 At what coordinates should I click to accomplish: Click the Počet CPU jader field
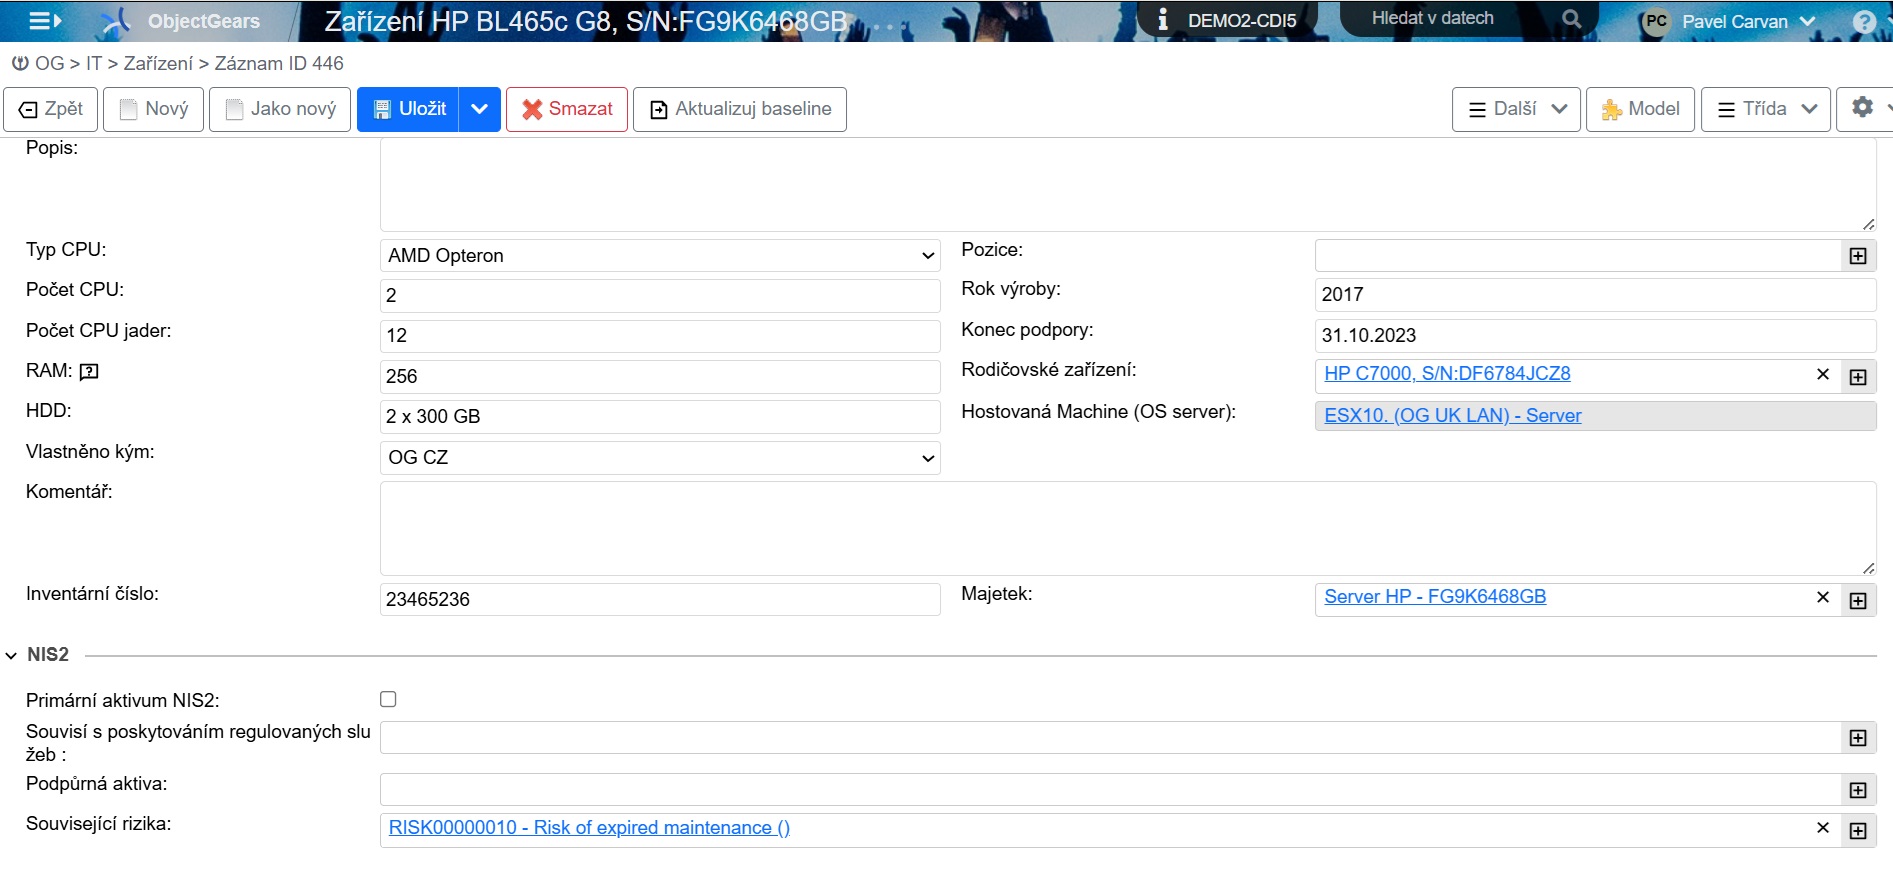pyautogui.click(x=660, y=336)
